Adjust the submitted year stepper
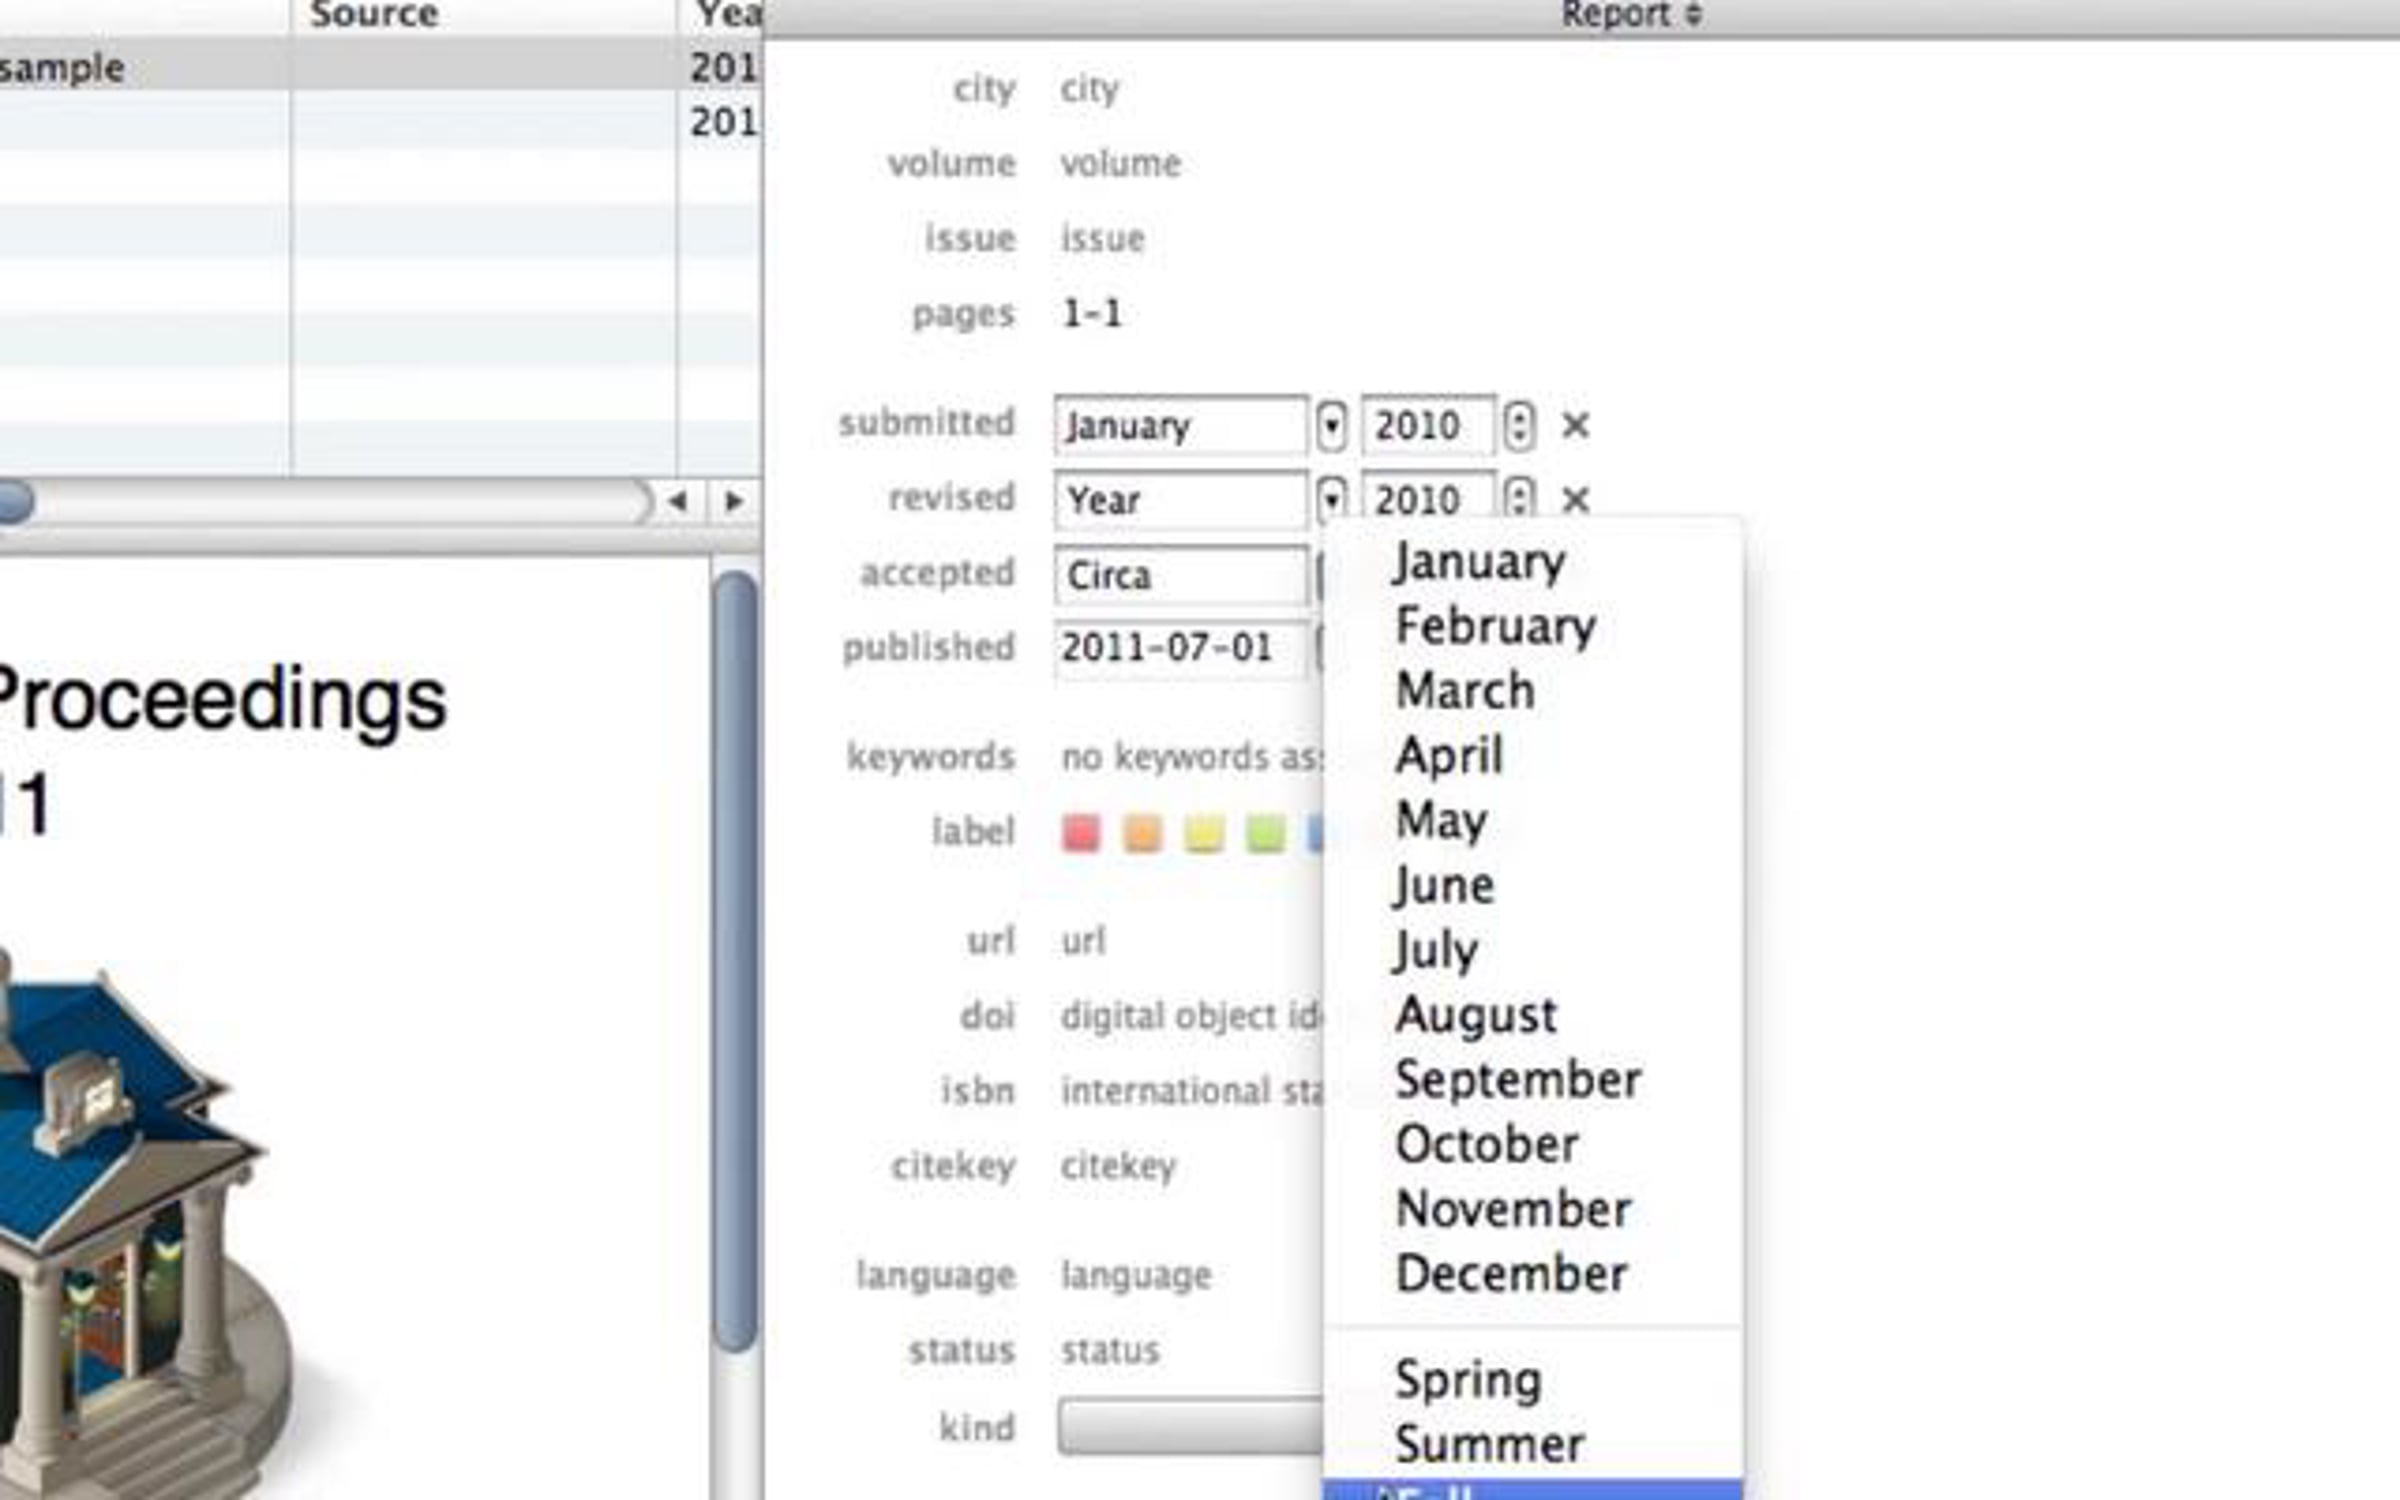The height and width of the screenshot is (1500, 2400). click(1518, 425)
